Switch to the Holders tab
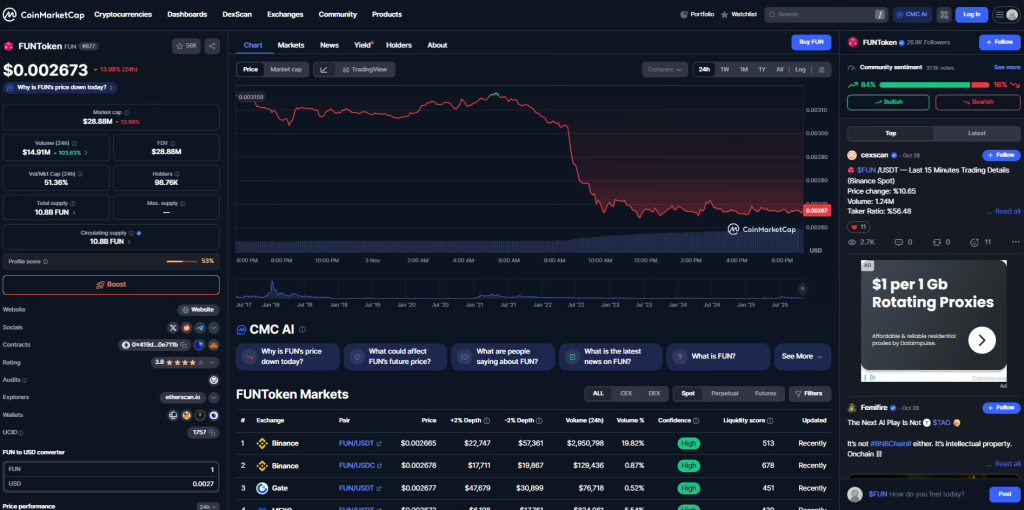1024x510 pixels. click(398, 45)
